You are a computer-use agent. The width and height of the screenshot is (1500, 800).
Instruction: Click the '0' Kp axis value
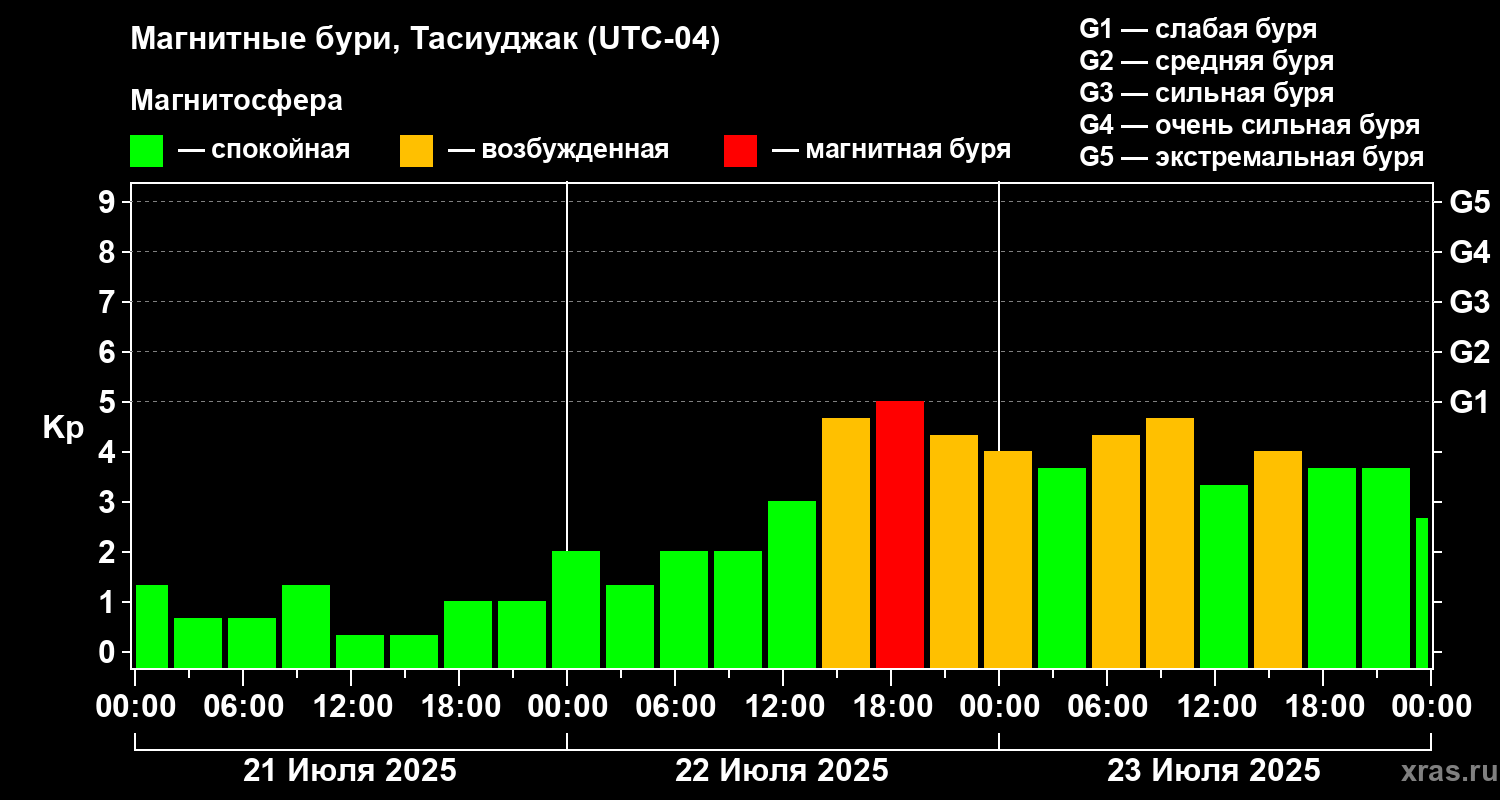pos(109,652)
